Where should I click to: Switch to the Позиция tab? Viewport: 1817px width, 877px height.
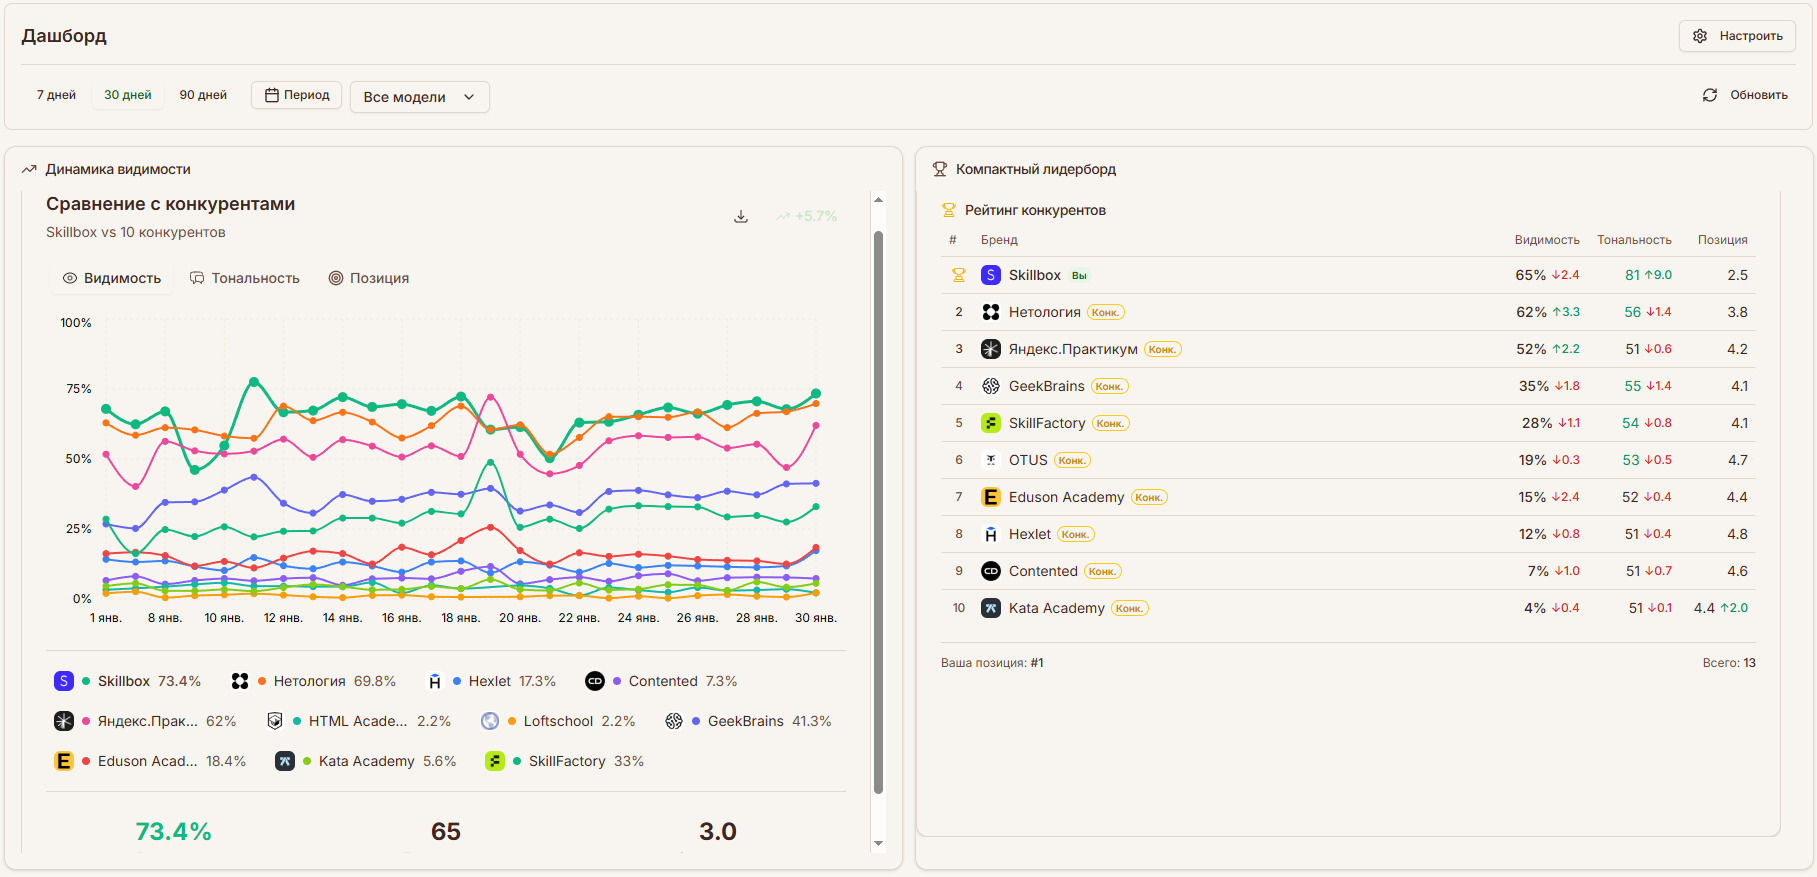pos(369,278)
